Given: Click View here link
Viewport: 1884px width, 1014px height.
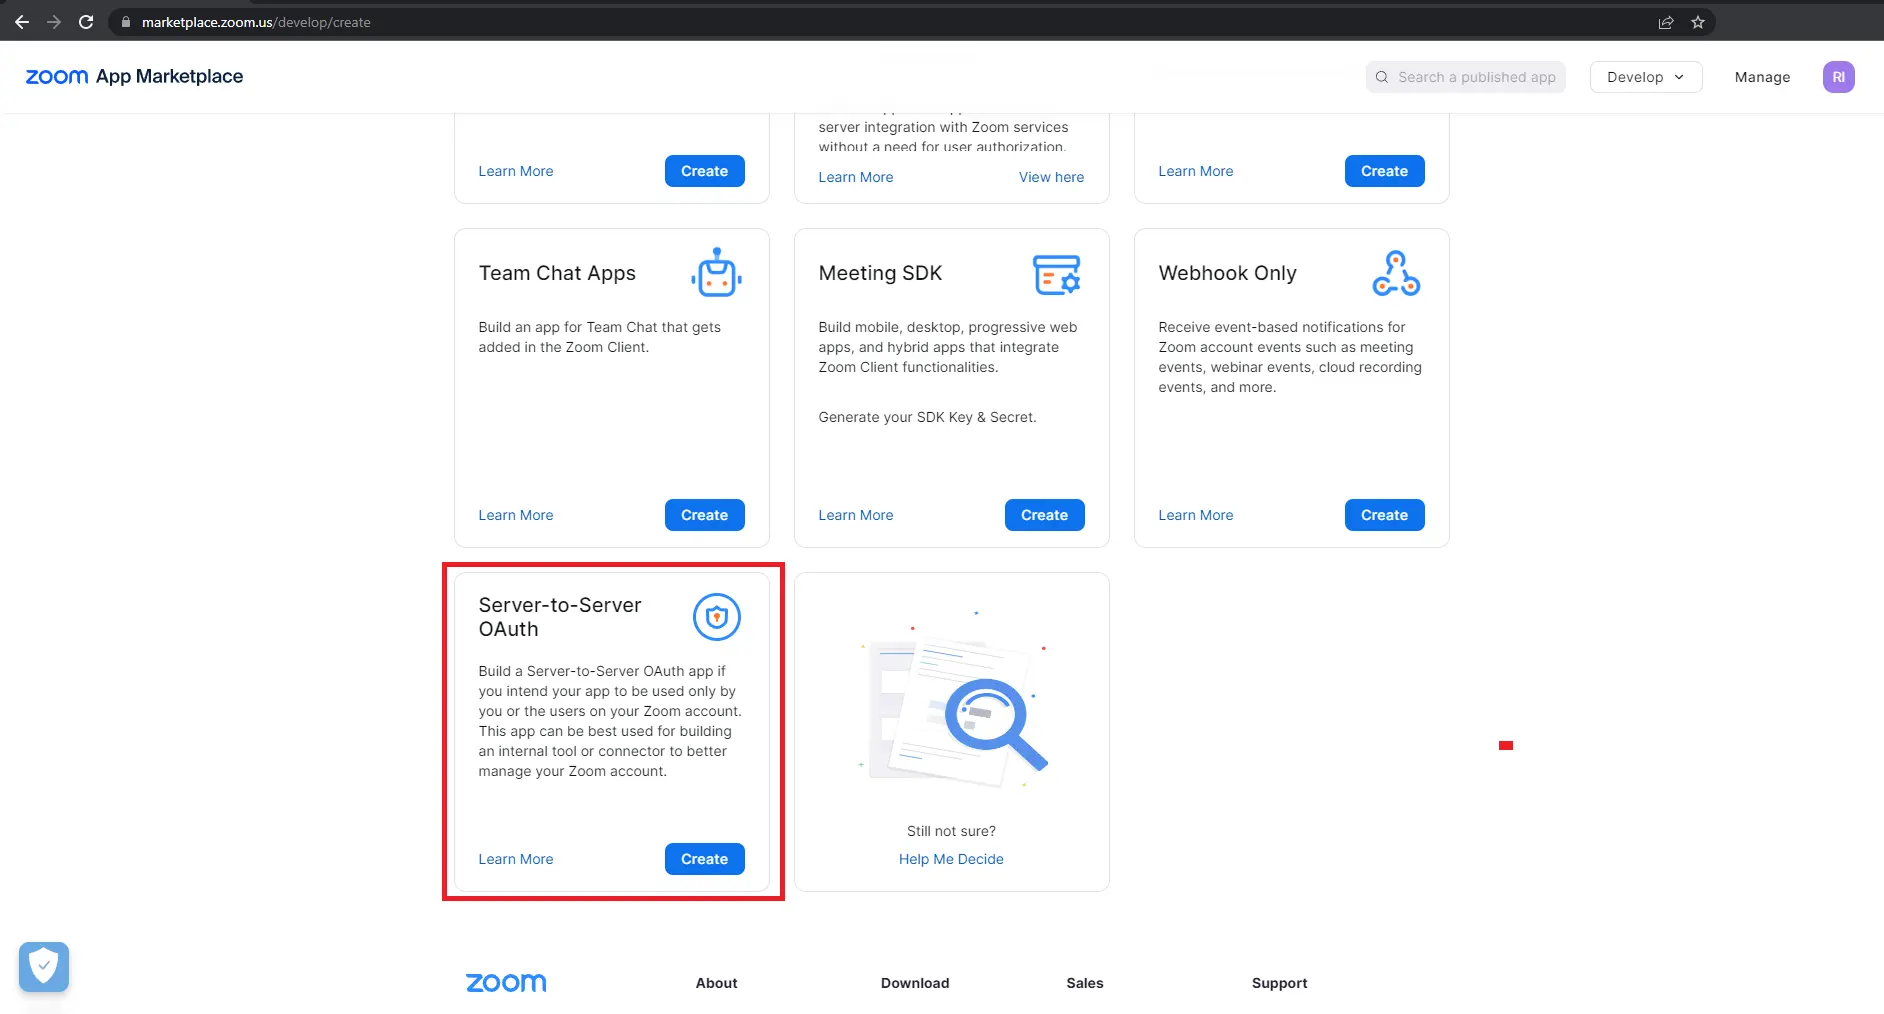Looking at the screenshot, I should (1051, 177).
